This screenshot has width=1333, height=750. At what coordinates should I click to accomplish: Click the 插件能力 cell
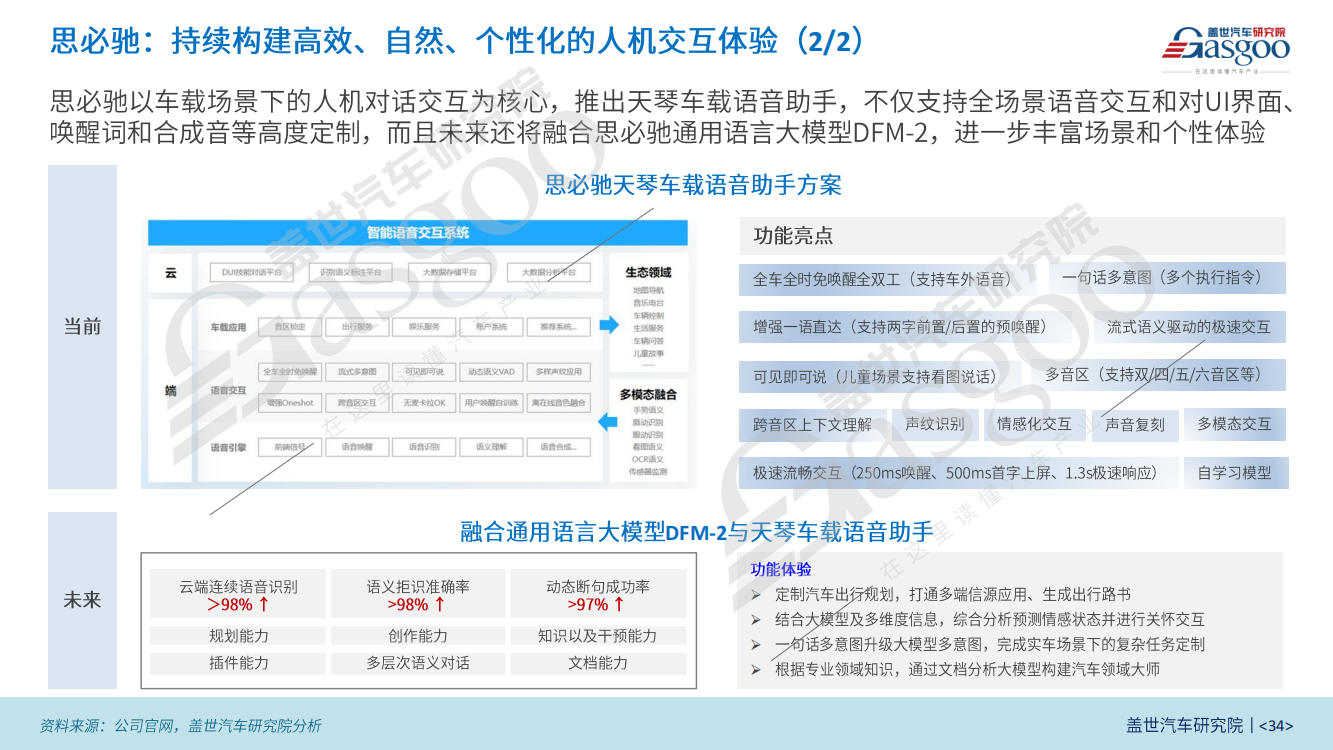pyautogui.click(x=238, y=663)
